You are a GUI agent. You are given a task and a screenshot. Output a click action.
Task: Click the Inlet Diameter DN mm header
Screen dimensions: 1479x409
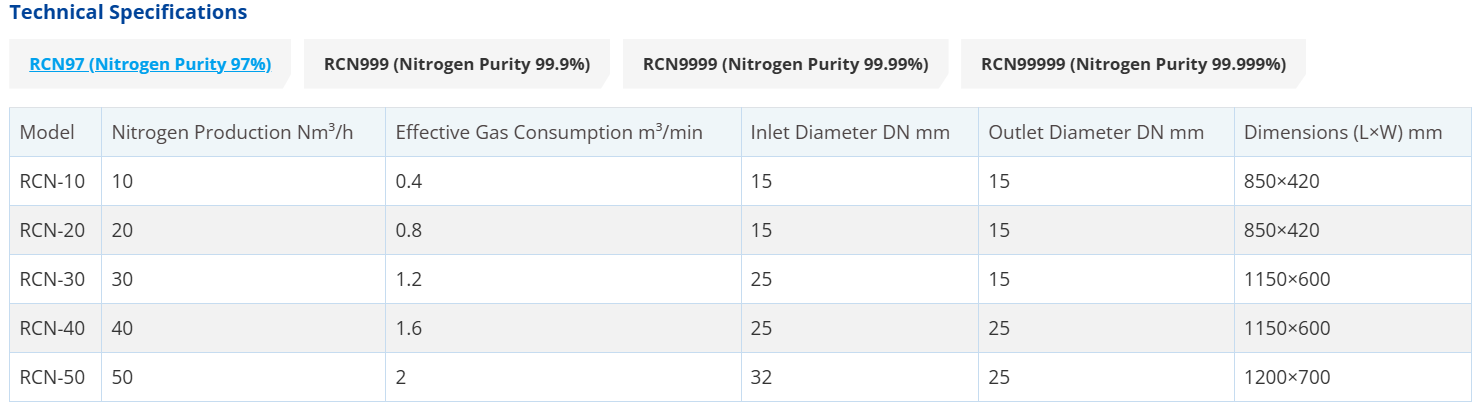(x=850, y=132)
